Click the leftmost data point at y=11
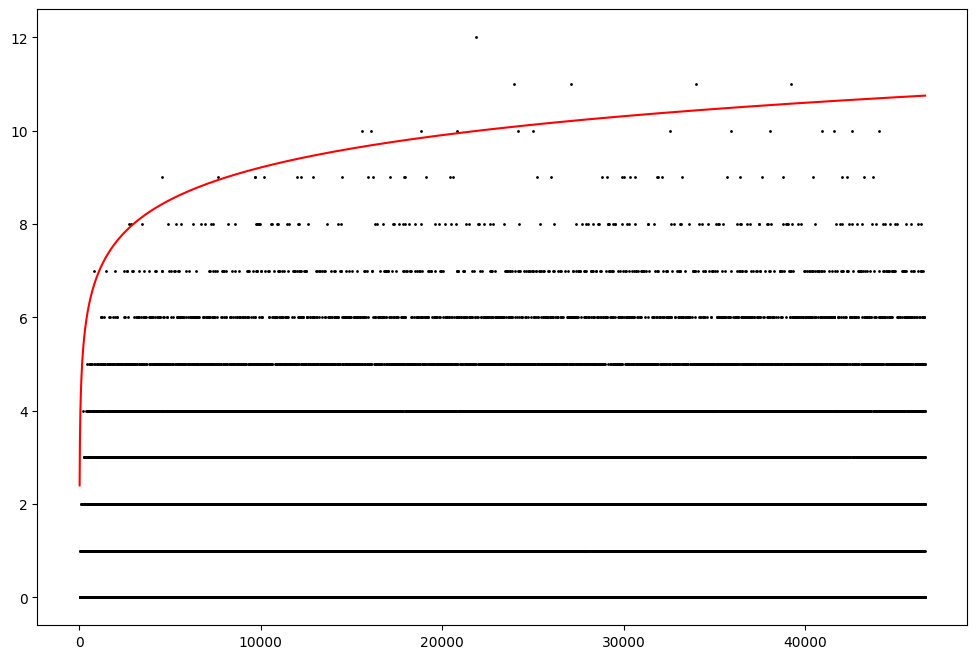 click(514, 84)
